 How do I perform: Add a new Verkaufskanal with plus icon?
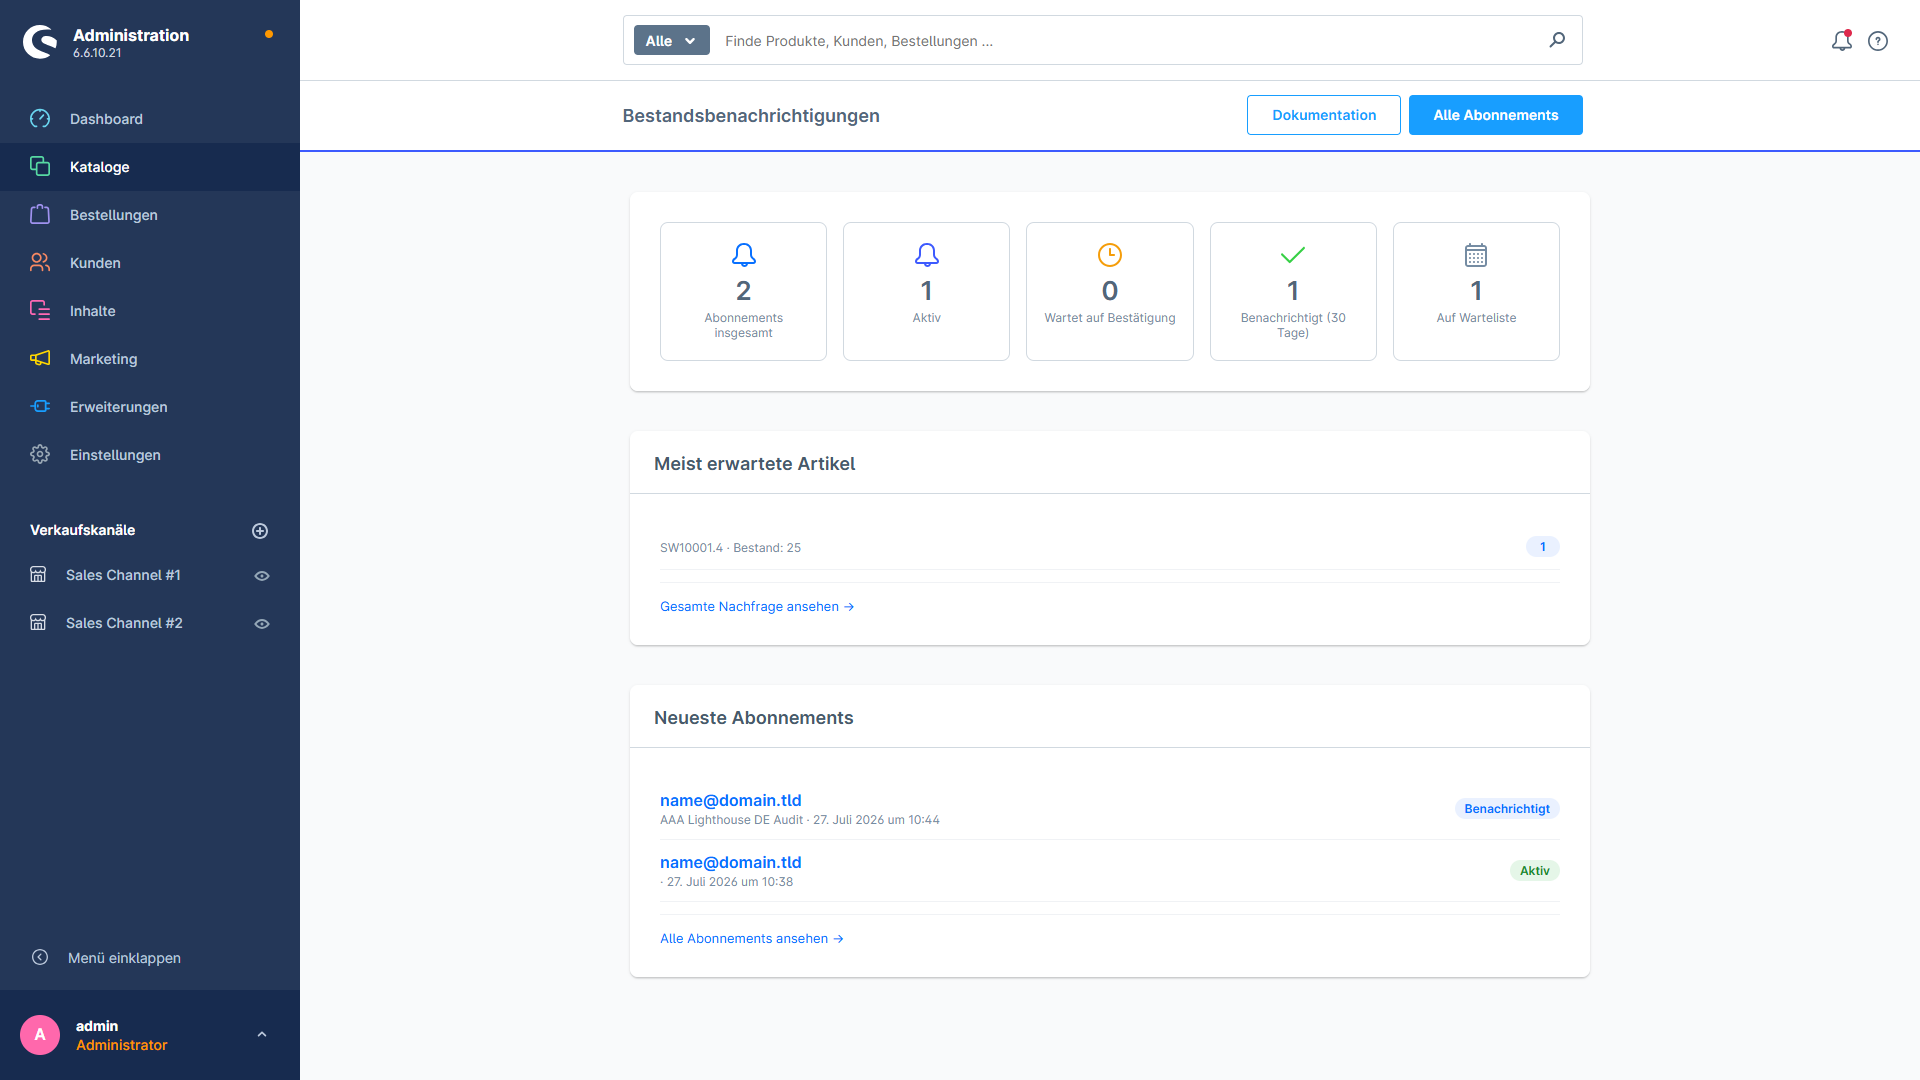click(x=260, y=531)
